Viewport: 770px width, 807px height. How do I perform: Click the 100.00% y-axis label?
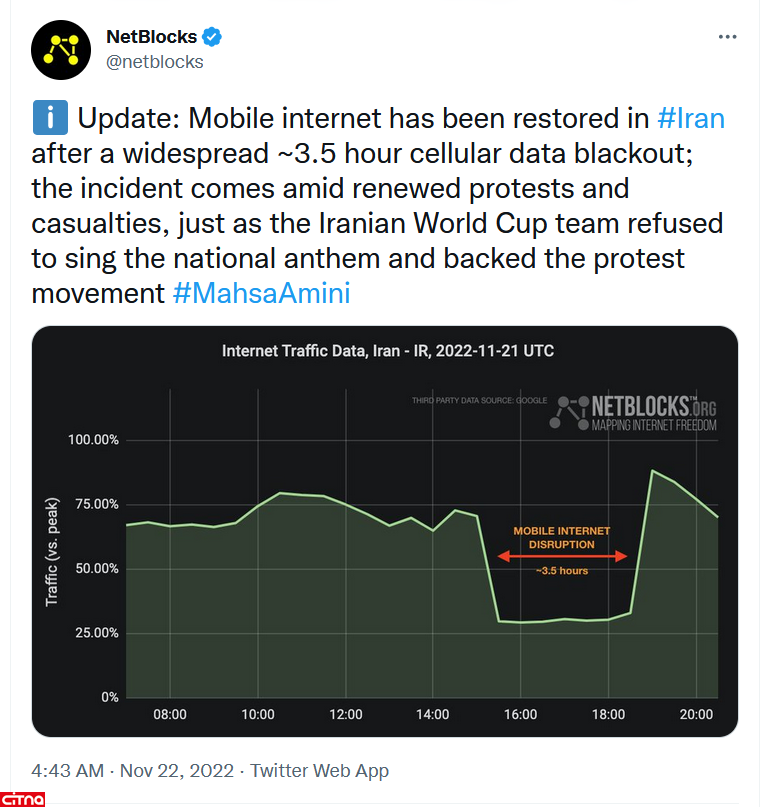click(93, 440)
